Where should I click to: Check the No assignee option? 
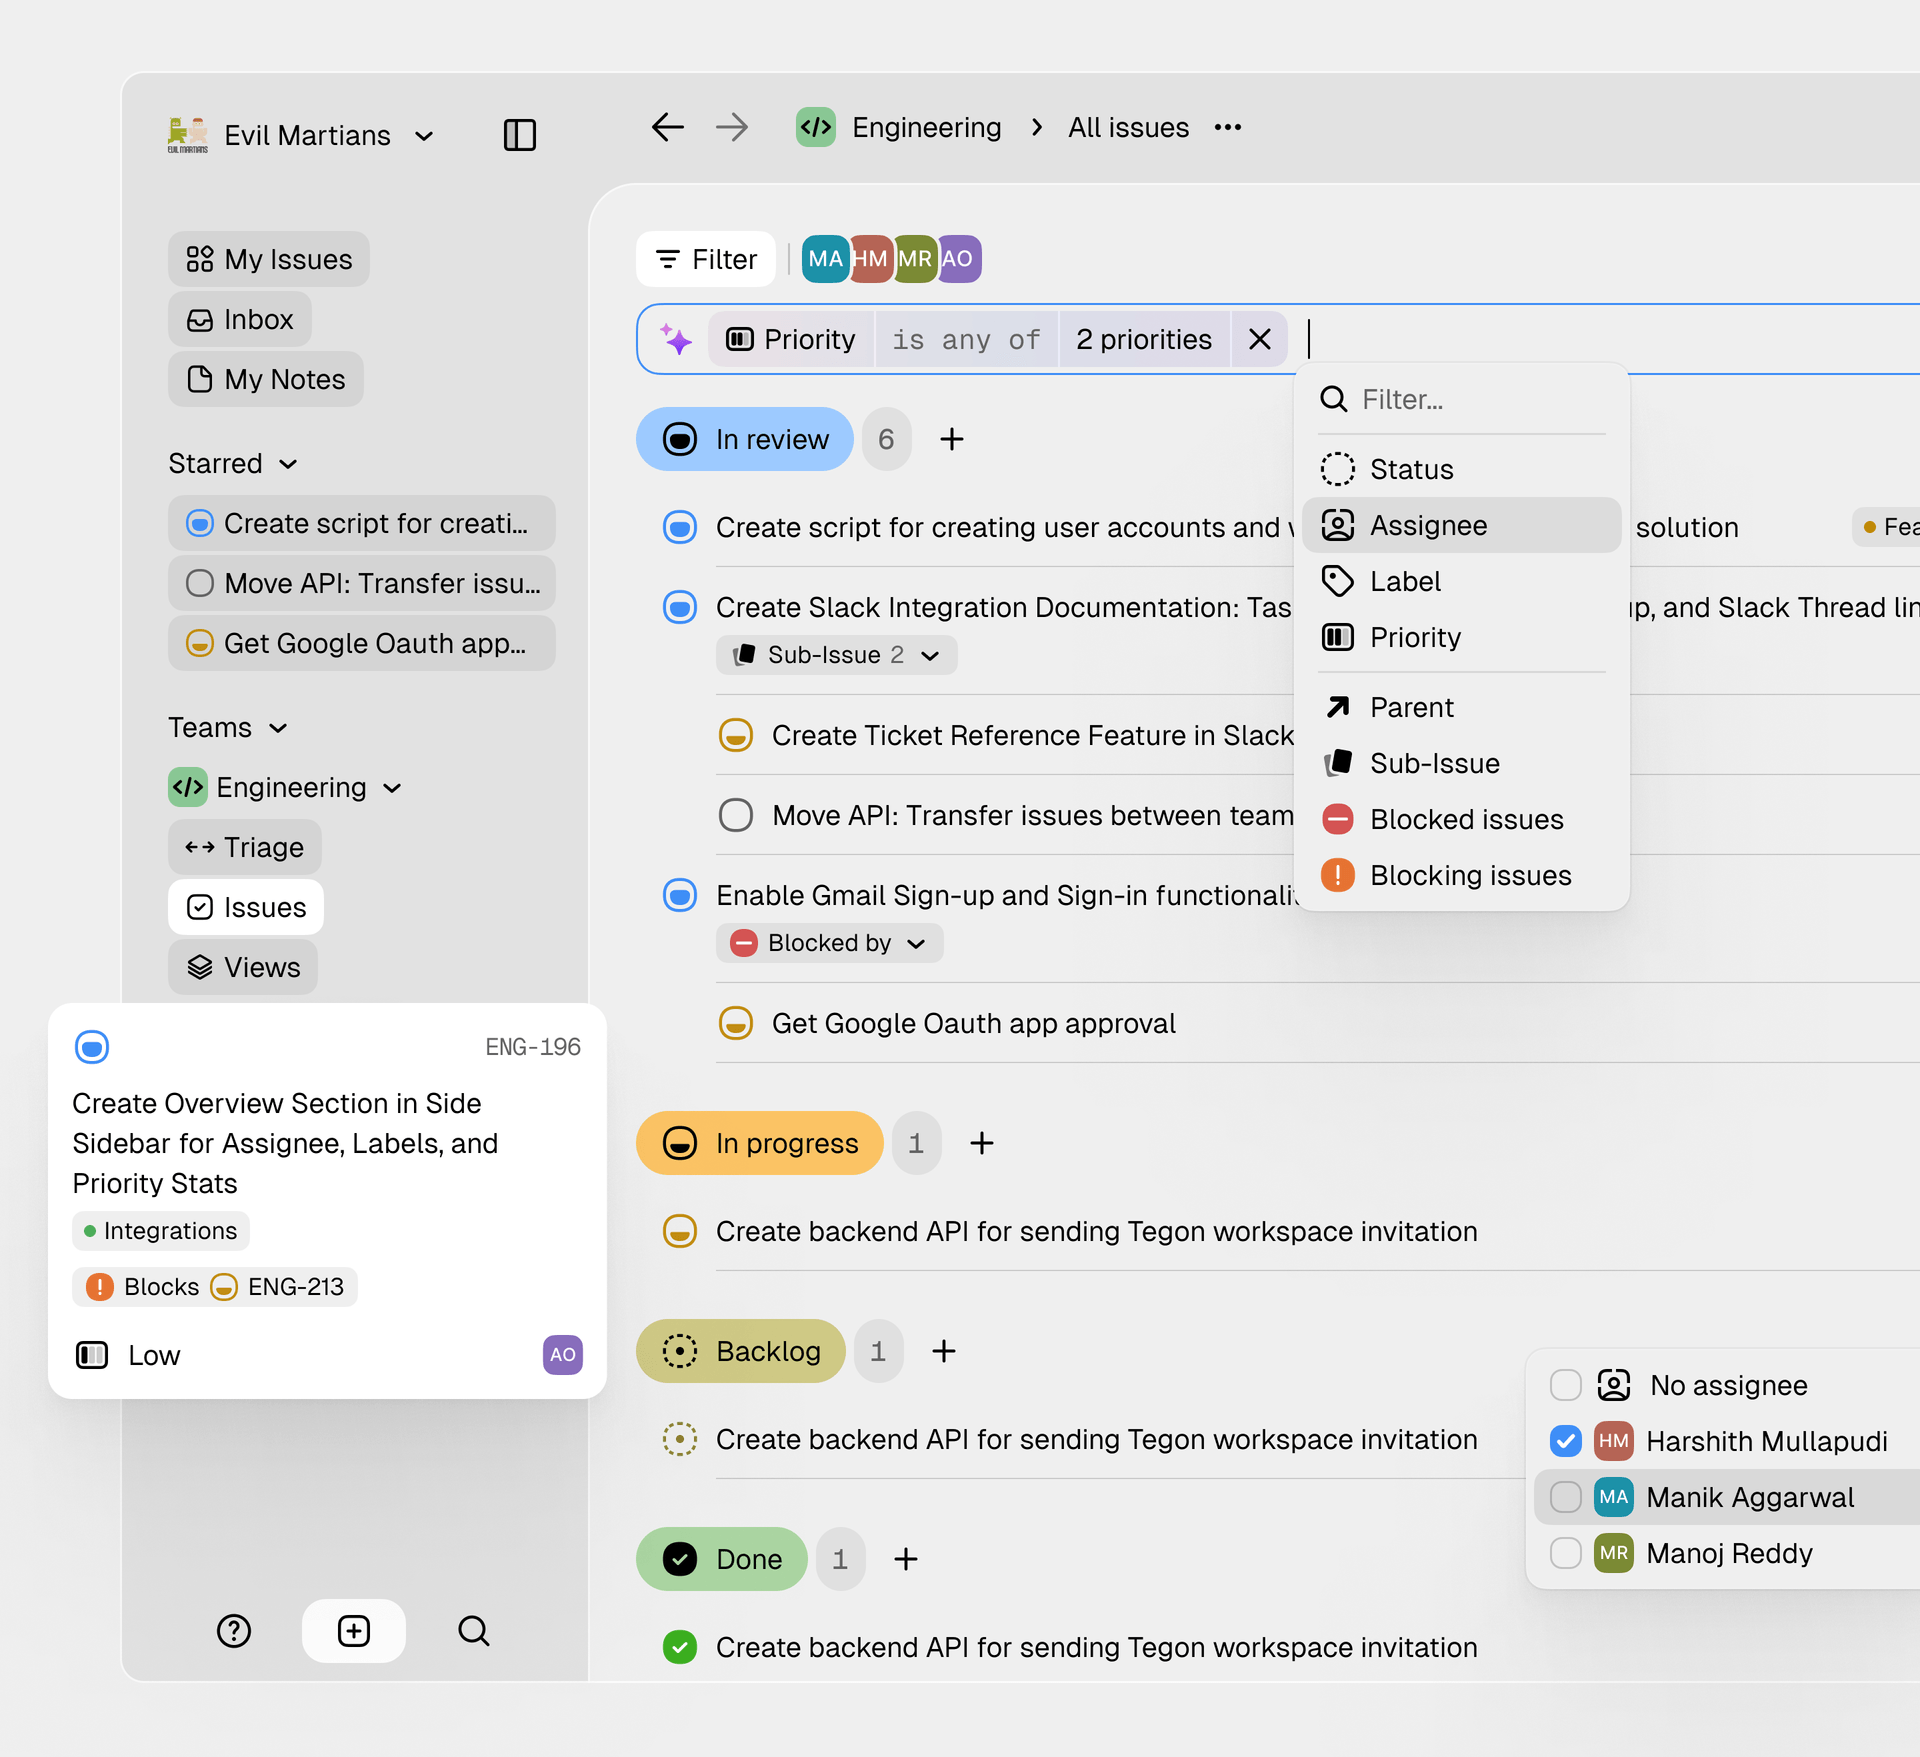[x=1565, y=1385]
